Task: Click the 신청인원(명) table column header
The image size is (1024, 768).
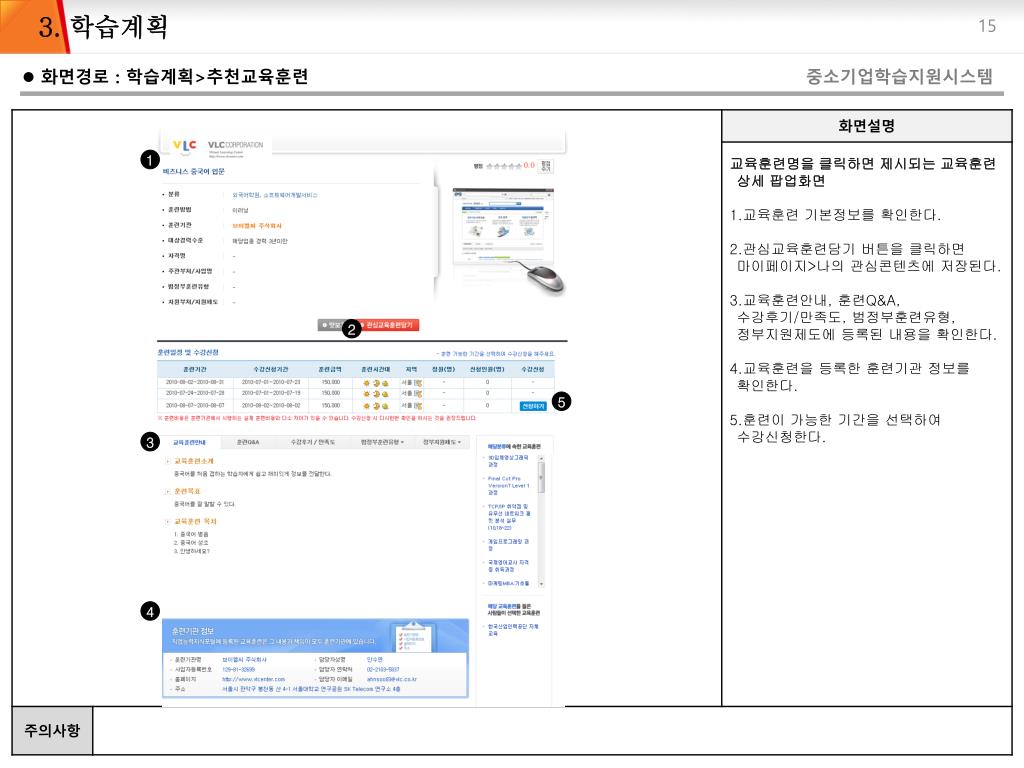Action: coord(487,370)
